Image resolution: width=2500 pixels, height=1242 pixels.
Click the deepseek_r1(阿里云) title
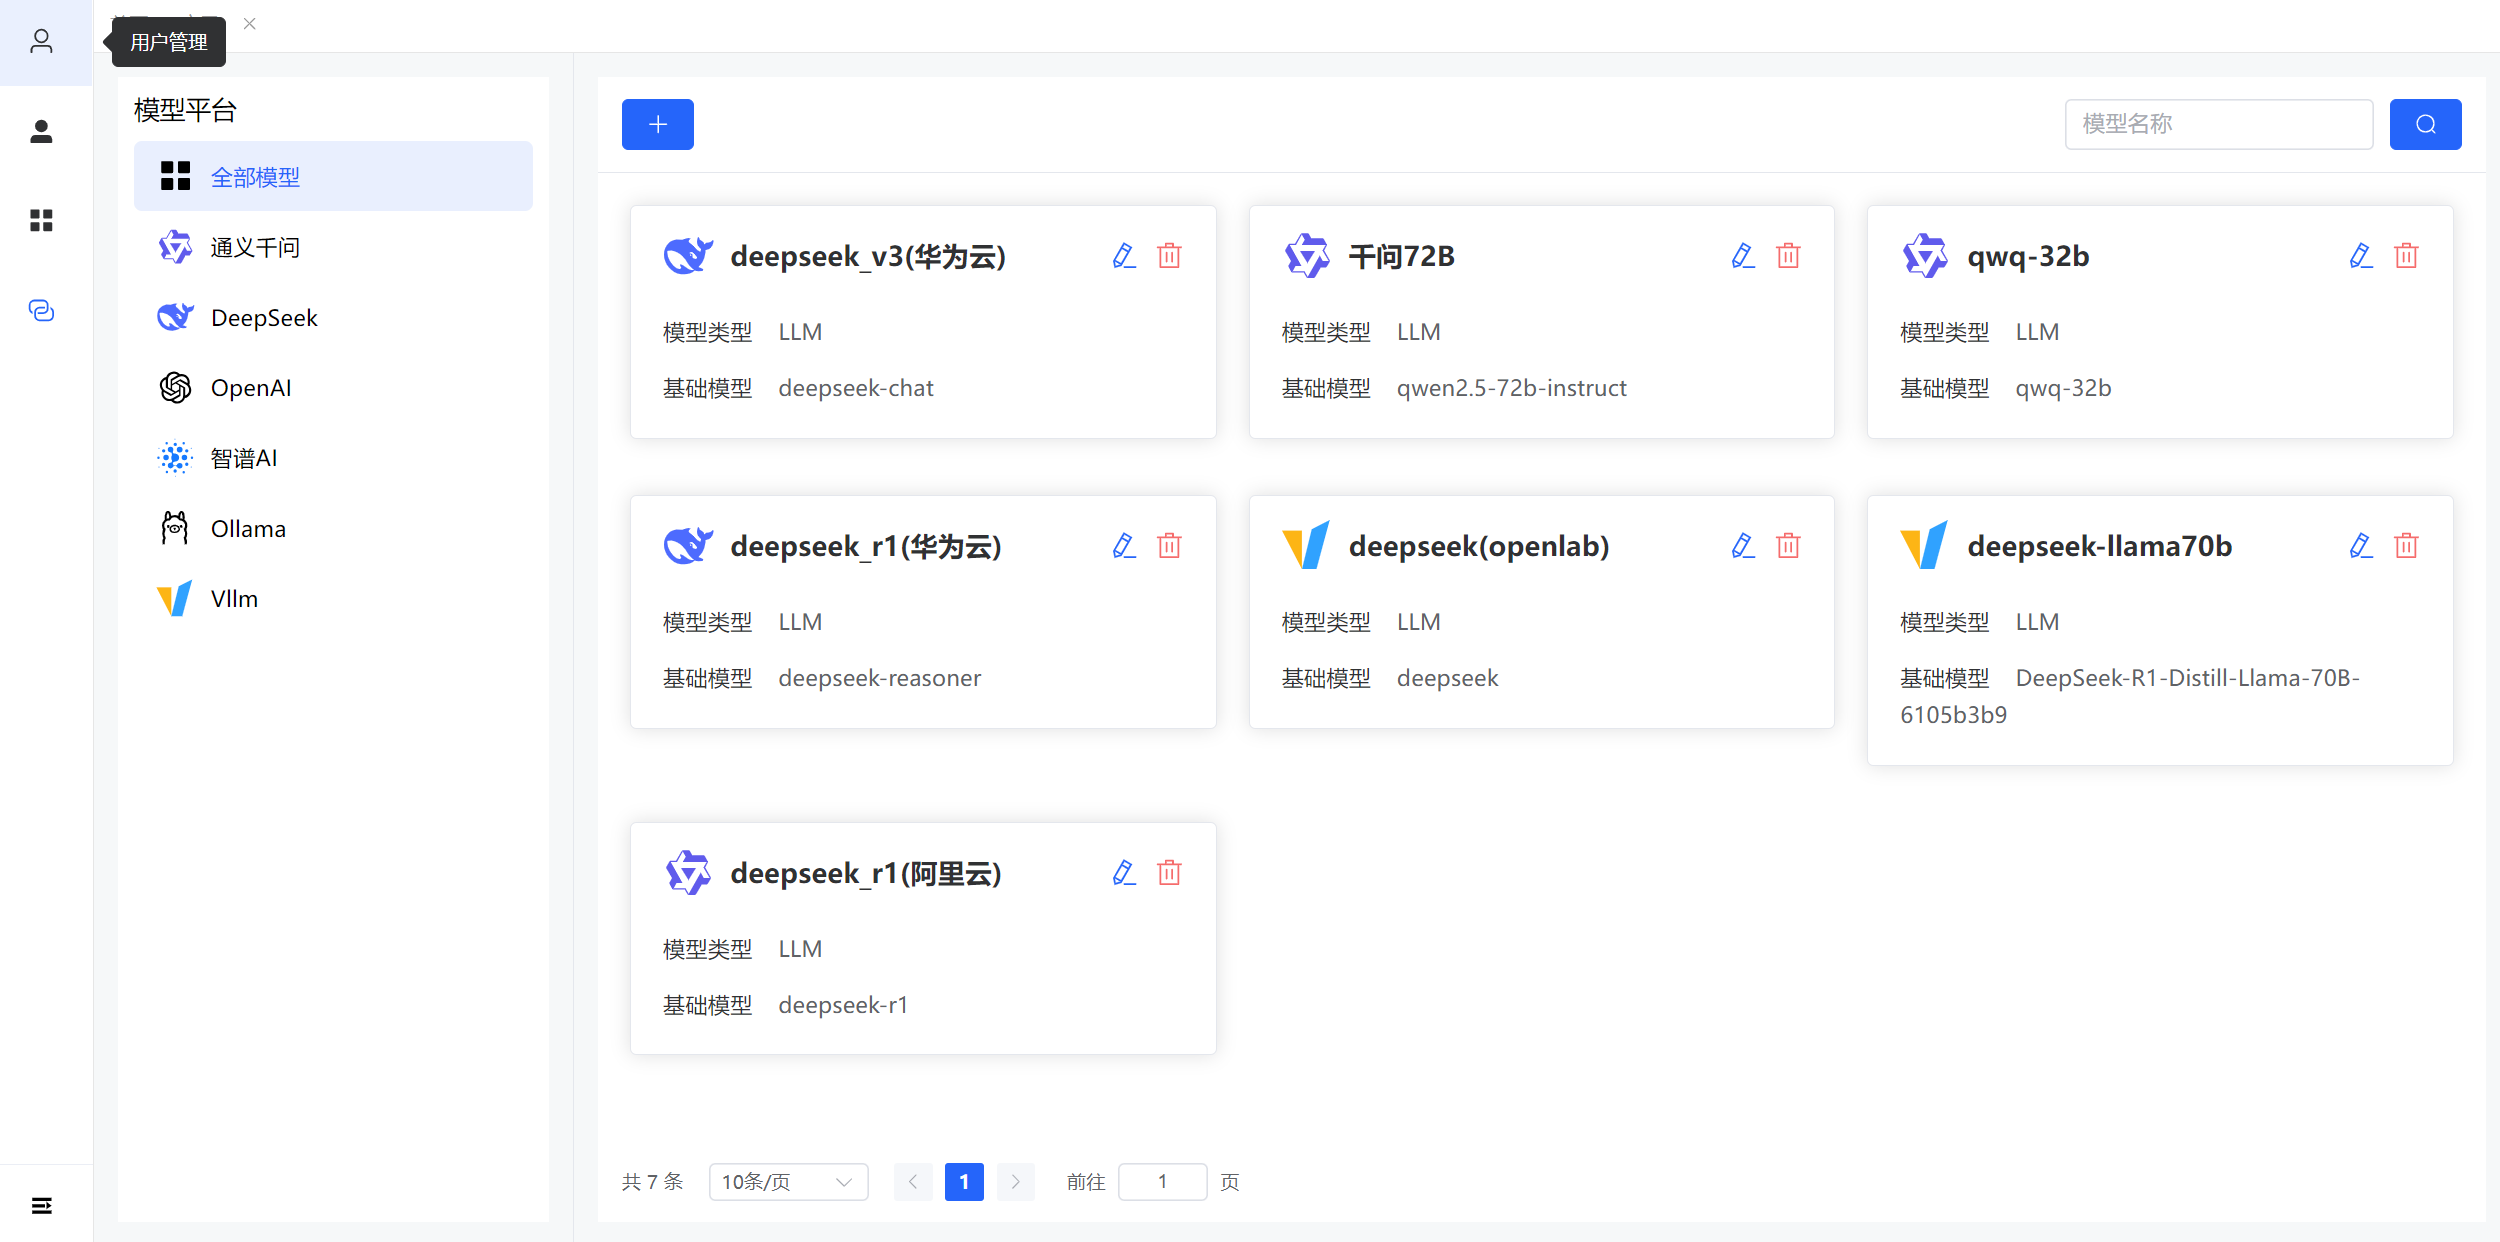(x=866, y=873)
